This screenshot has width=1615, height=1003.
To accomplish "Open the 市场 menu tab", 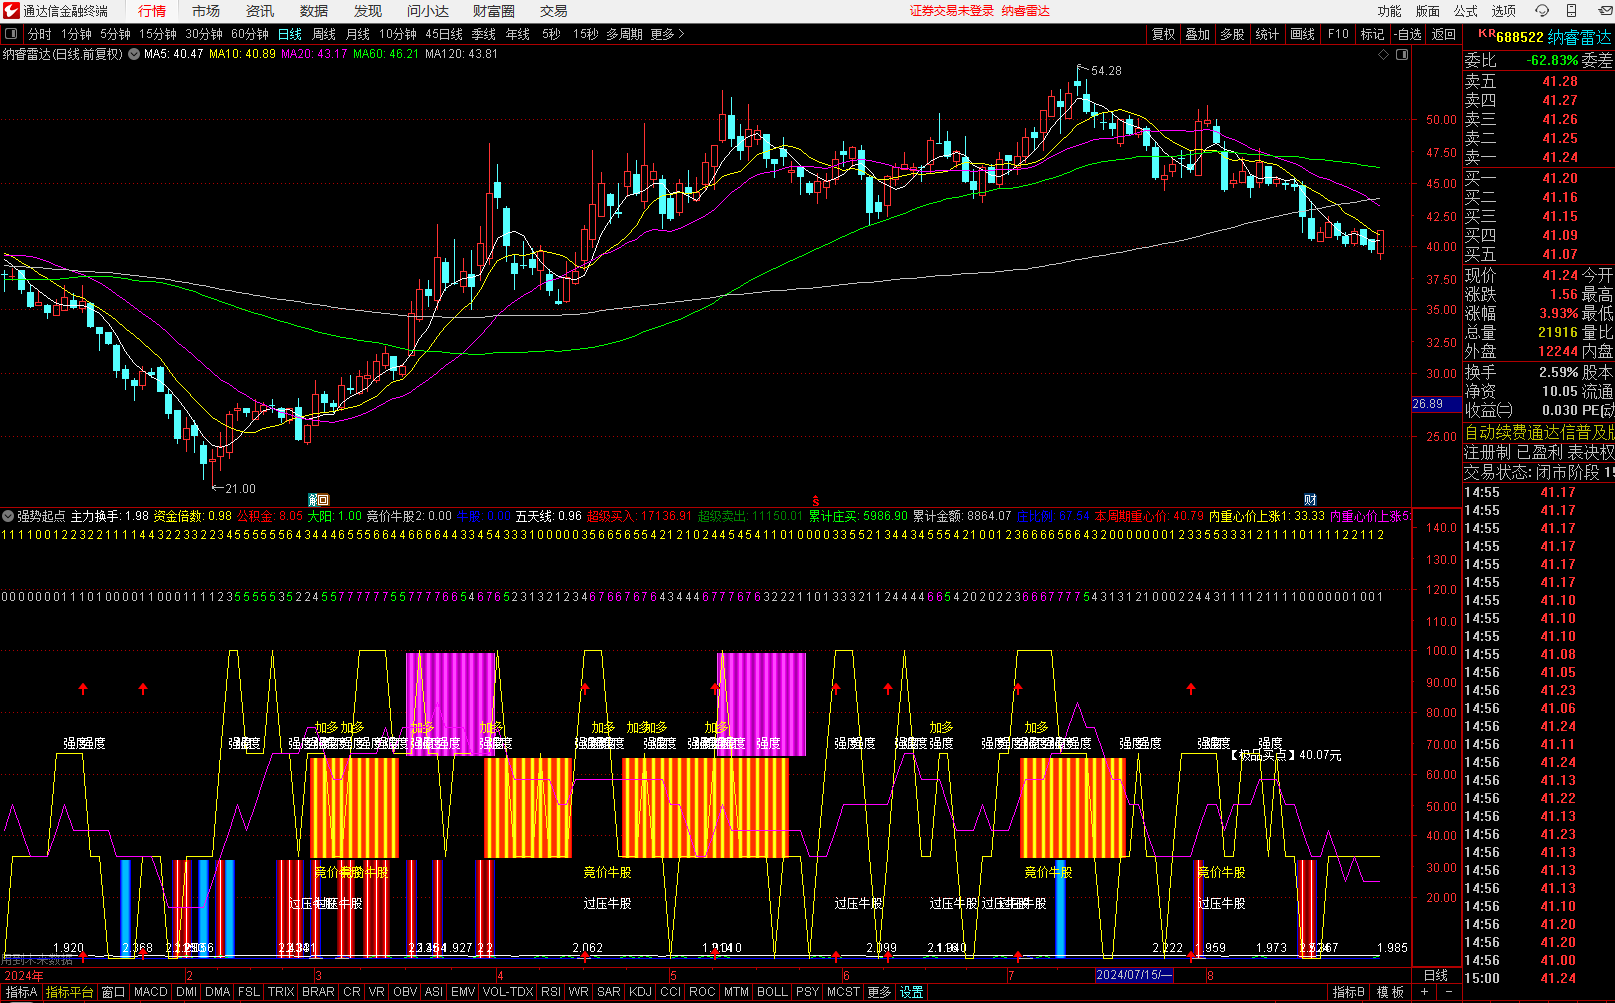I will [206, 11].
